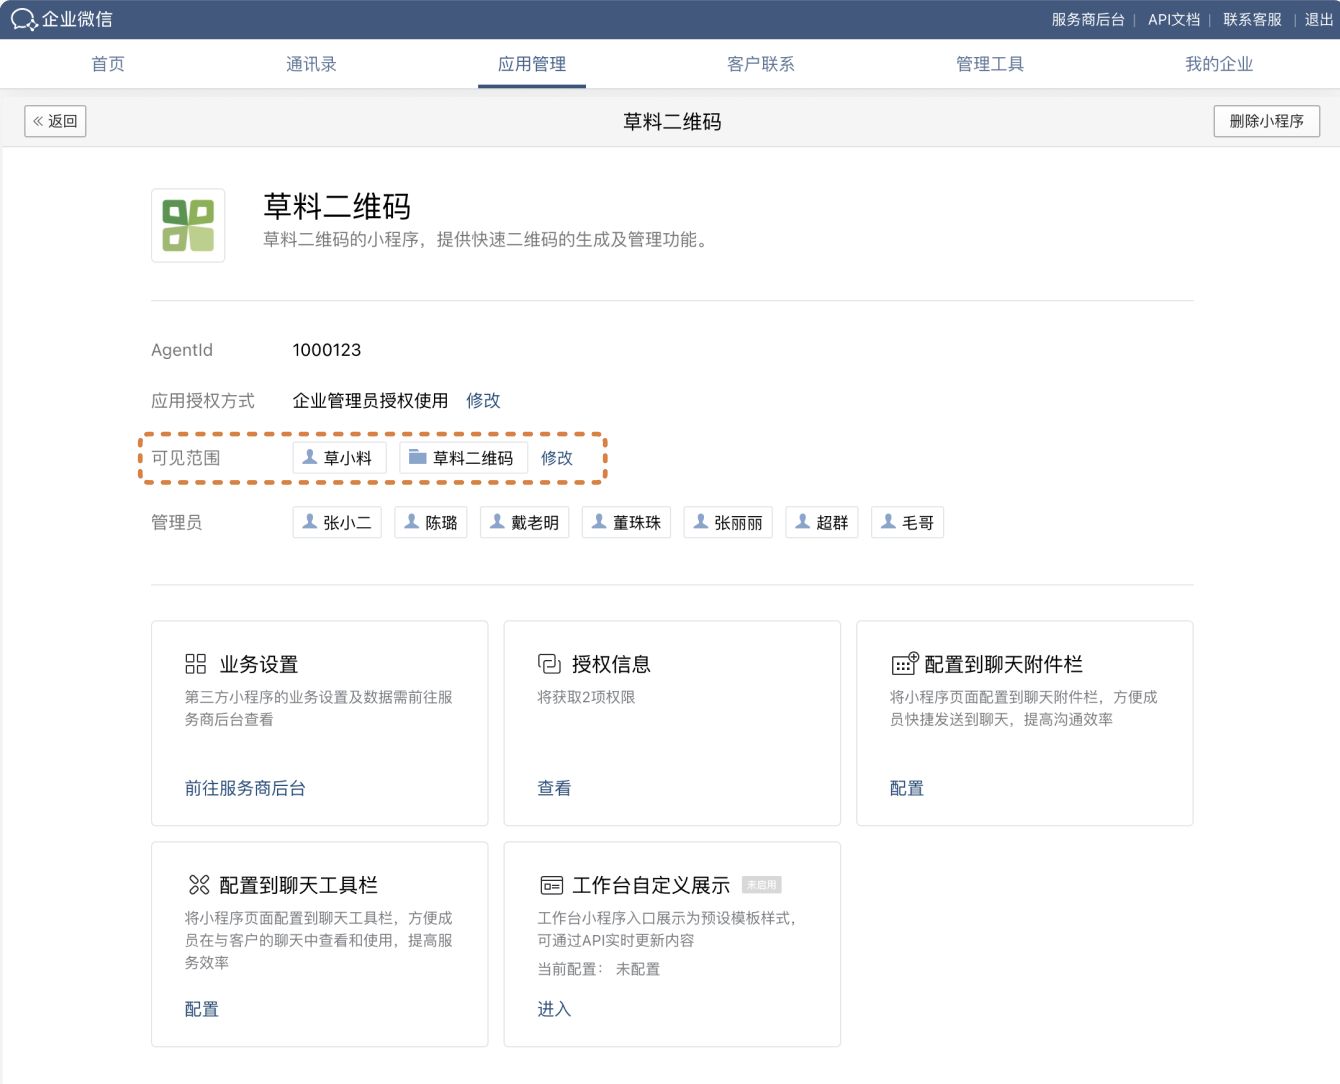Click the 董珠珠 admin name
Image resolution: width=1340 pixels, height=1084 pixels.
637,523
